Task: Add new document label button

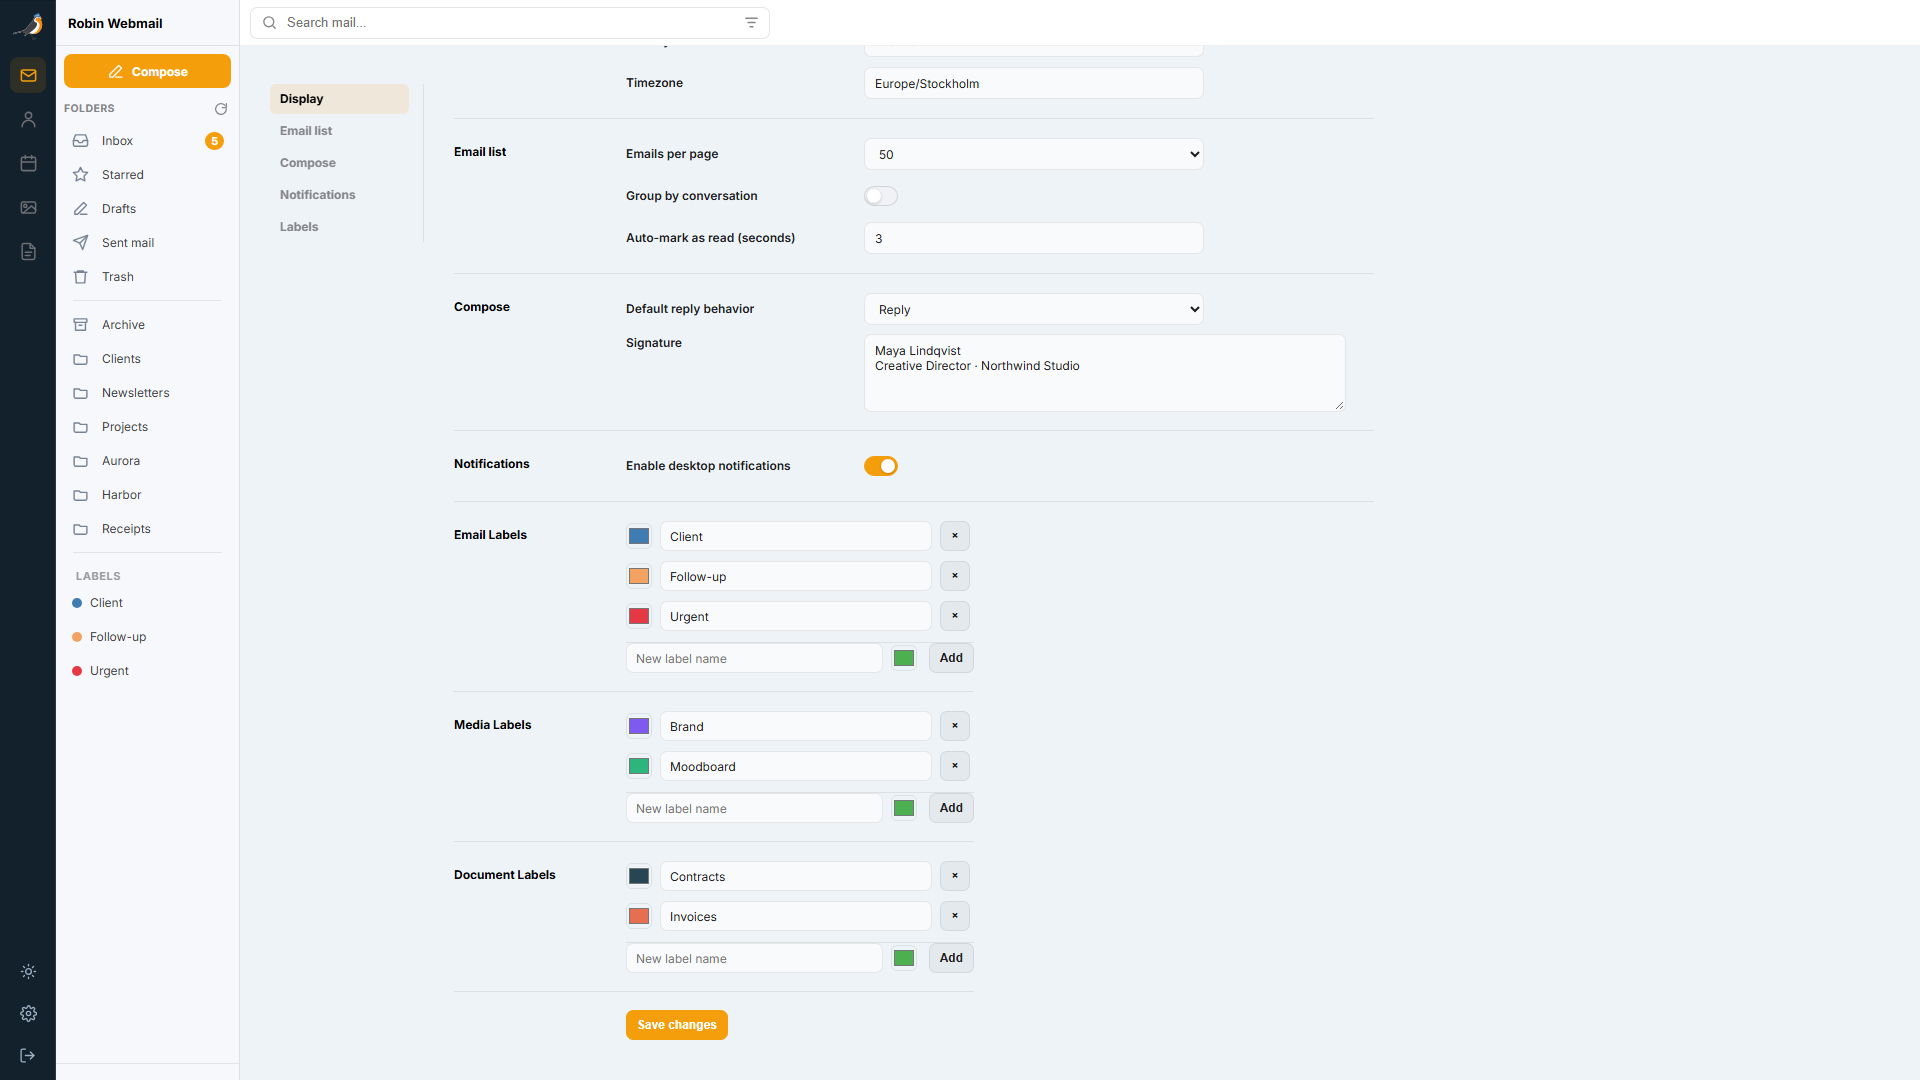Action: 951,958
